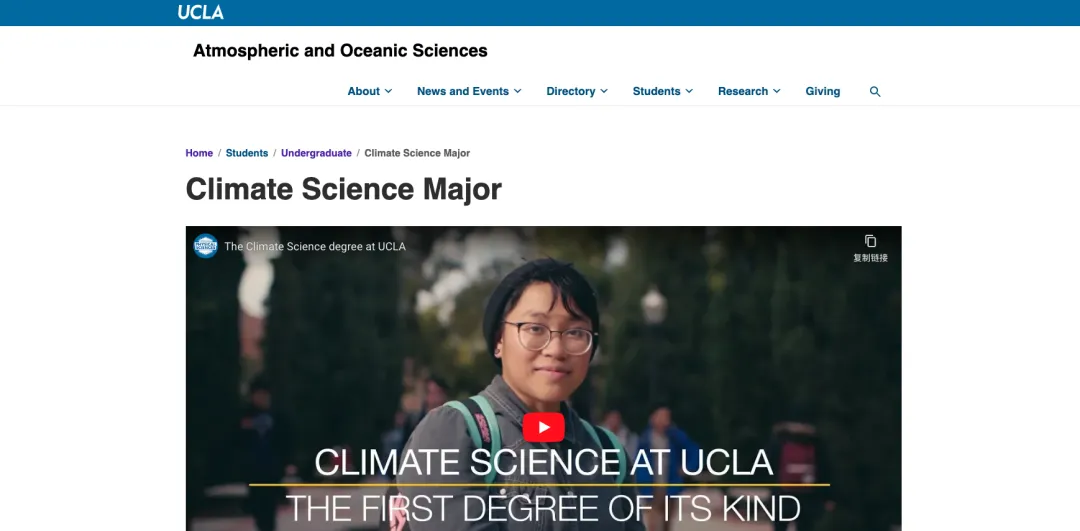Click the UCLA logo in the header
The width and height of the screenshot is (1080, 531).
click(x=200, y=12)
